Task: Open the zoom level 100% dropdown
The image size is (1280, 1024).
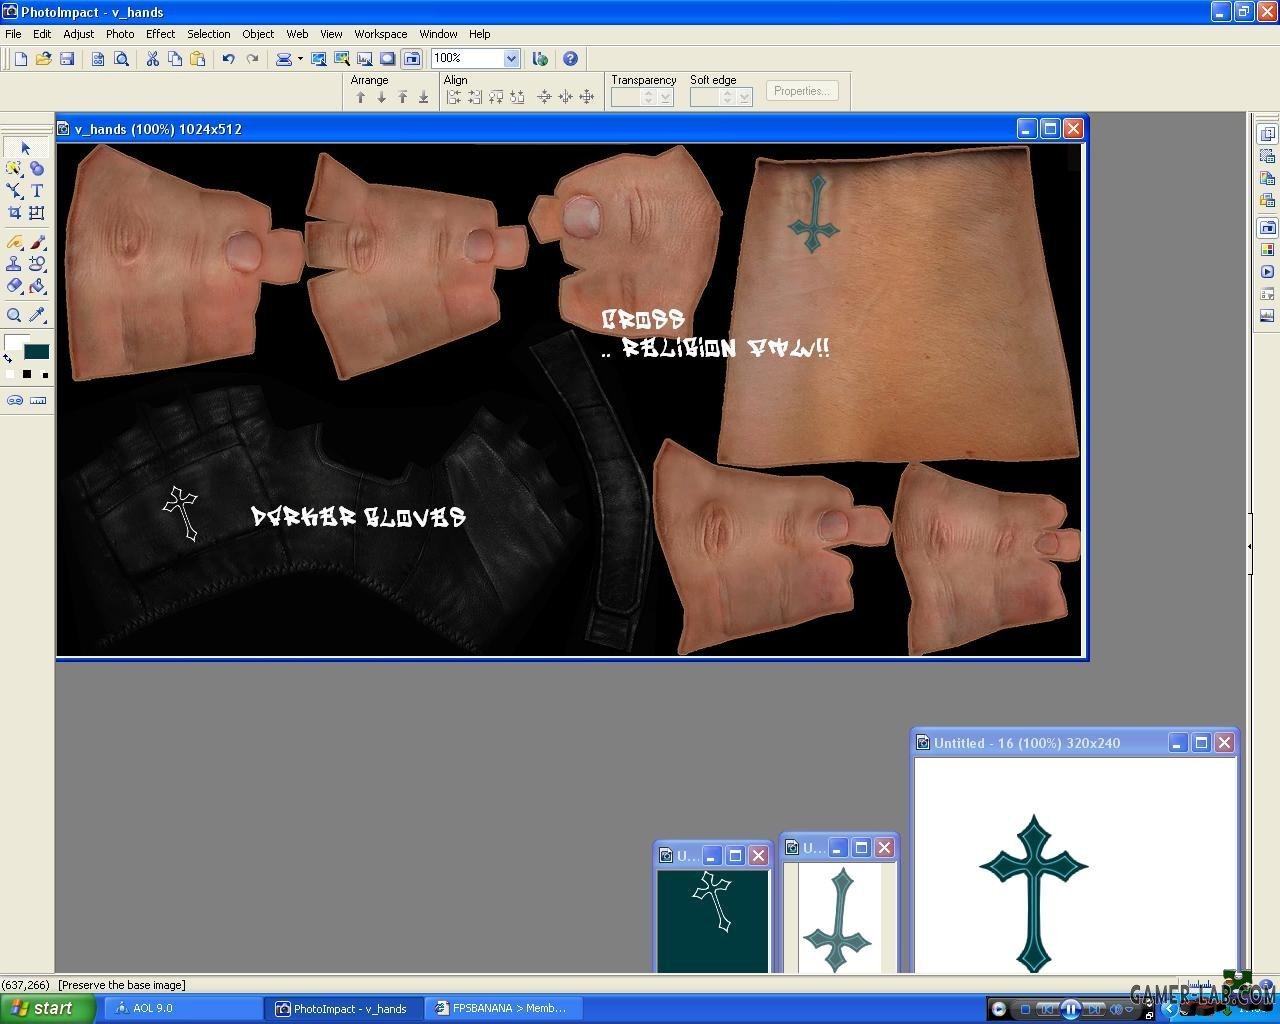Action: (511, 59)
